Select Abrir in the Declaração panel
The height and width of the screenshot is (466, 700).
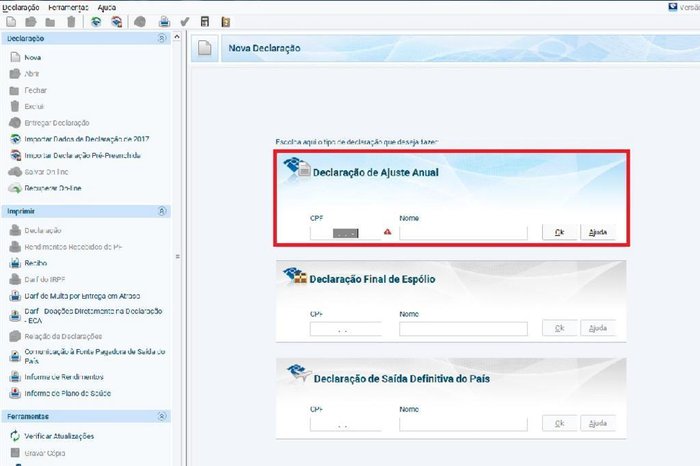click(x=32, y=74)
